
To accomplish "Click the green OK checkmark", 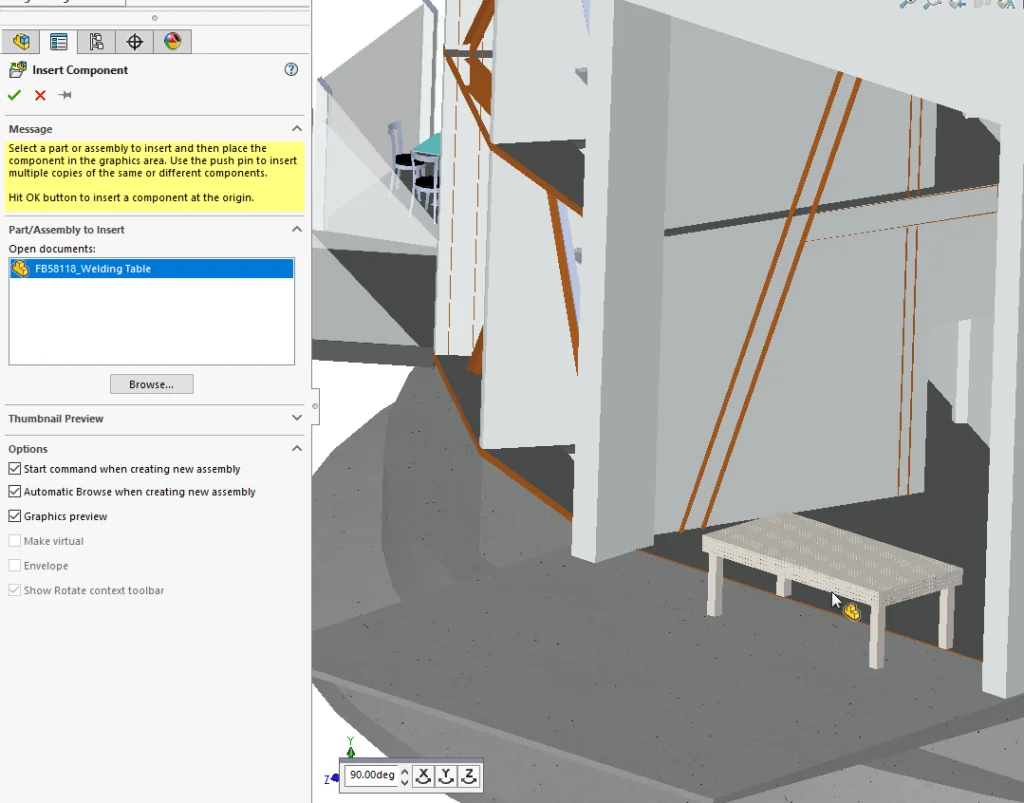I will [x=14, y=95].
